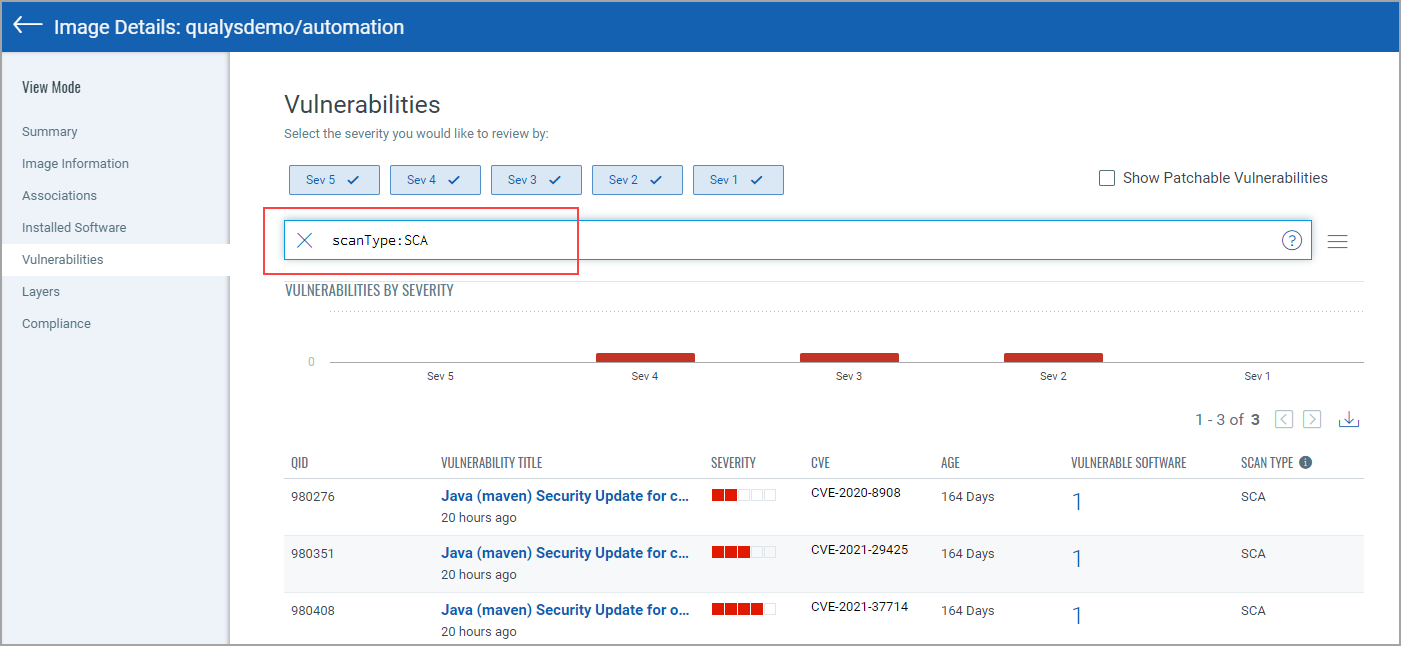Open Associations view
This screenshot has height=646, width=1401.
[x=59, y=196]
